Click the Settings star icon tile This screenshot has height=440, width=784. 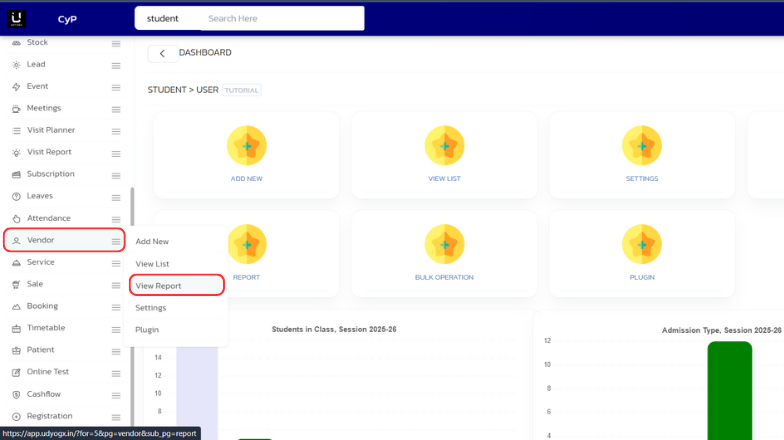[641, 145]
